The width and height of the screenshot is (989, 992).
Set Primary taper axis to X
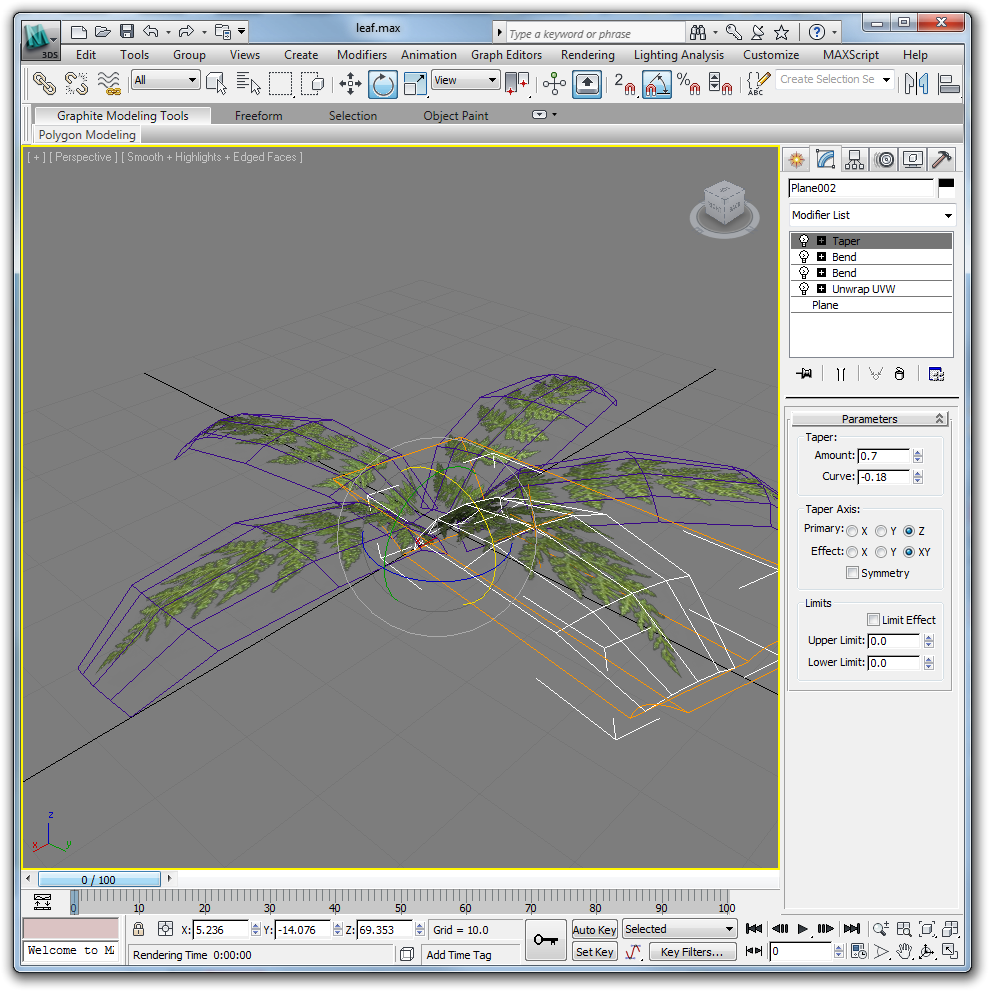point(852,530)
